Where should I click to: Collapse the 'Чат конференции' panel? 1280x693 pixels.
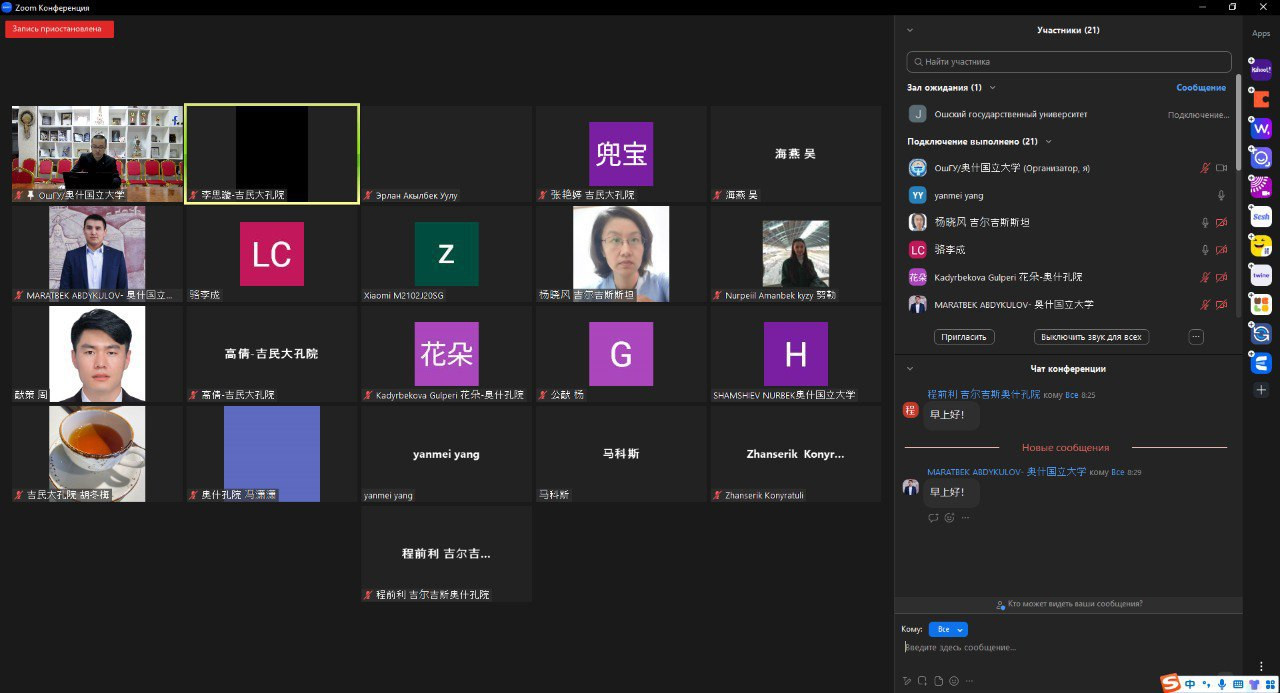click(910, 369)
